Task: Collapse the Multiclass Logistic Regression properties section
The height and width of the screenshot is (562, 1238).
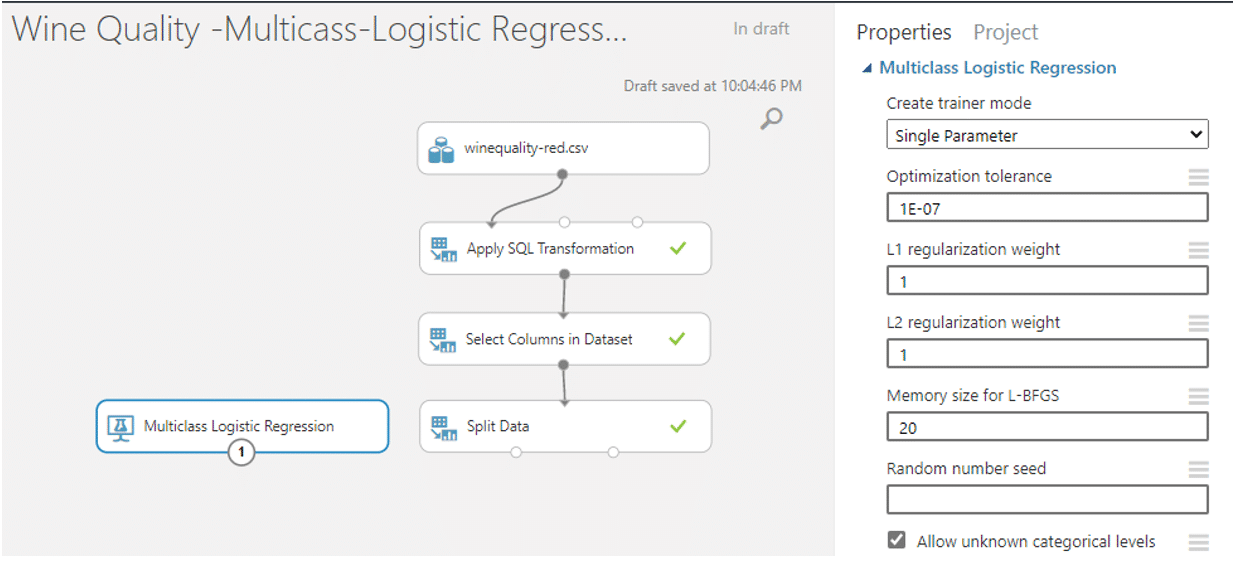Action: coord(866,69)
